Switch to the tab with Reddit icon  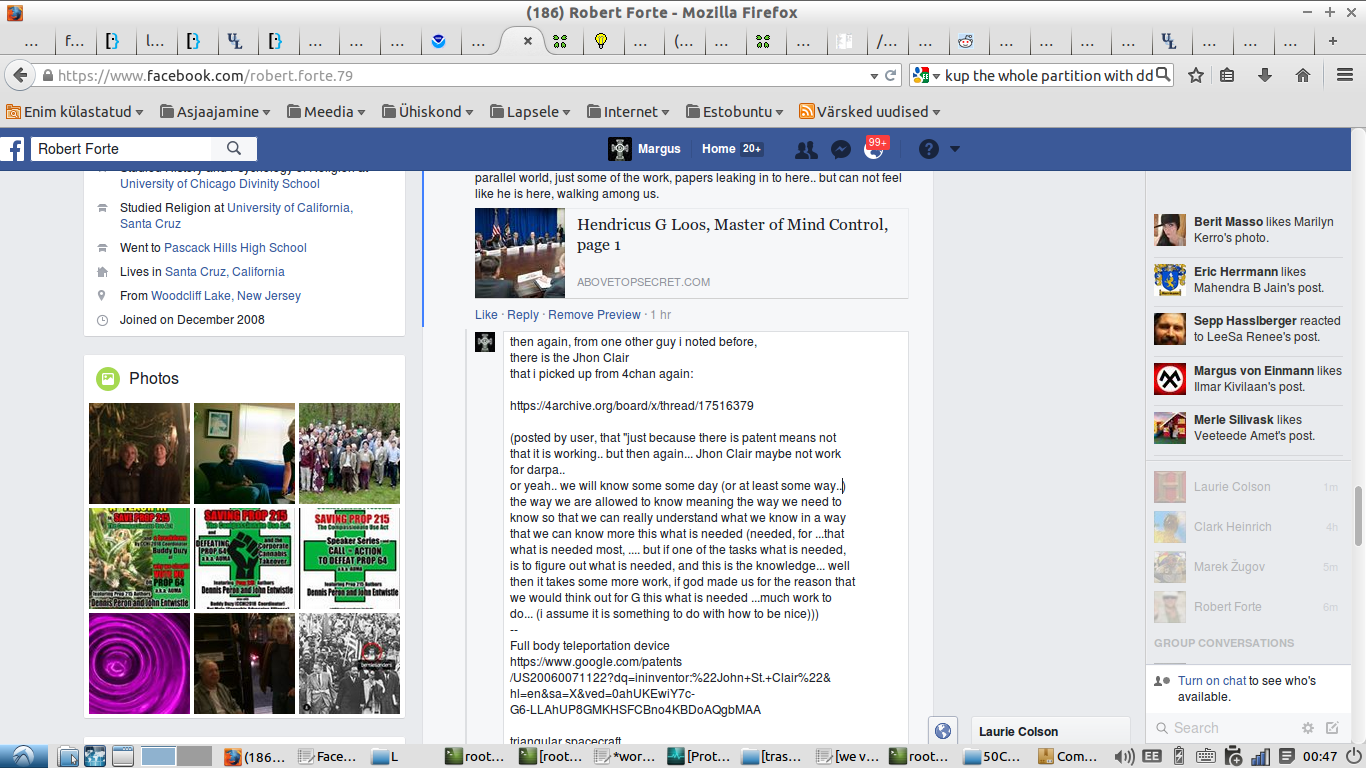click(x=965, y=41)
